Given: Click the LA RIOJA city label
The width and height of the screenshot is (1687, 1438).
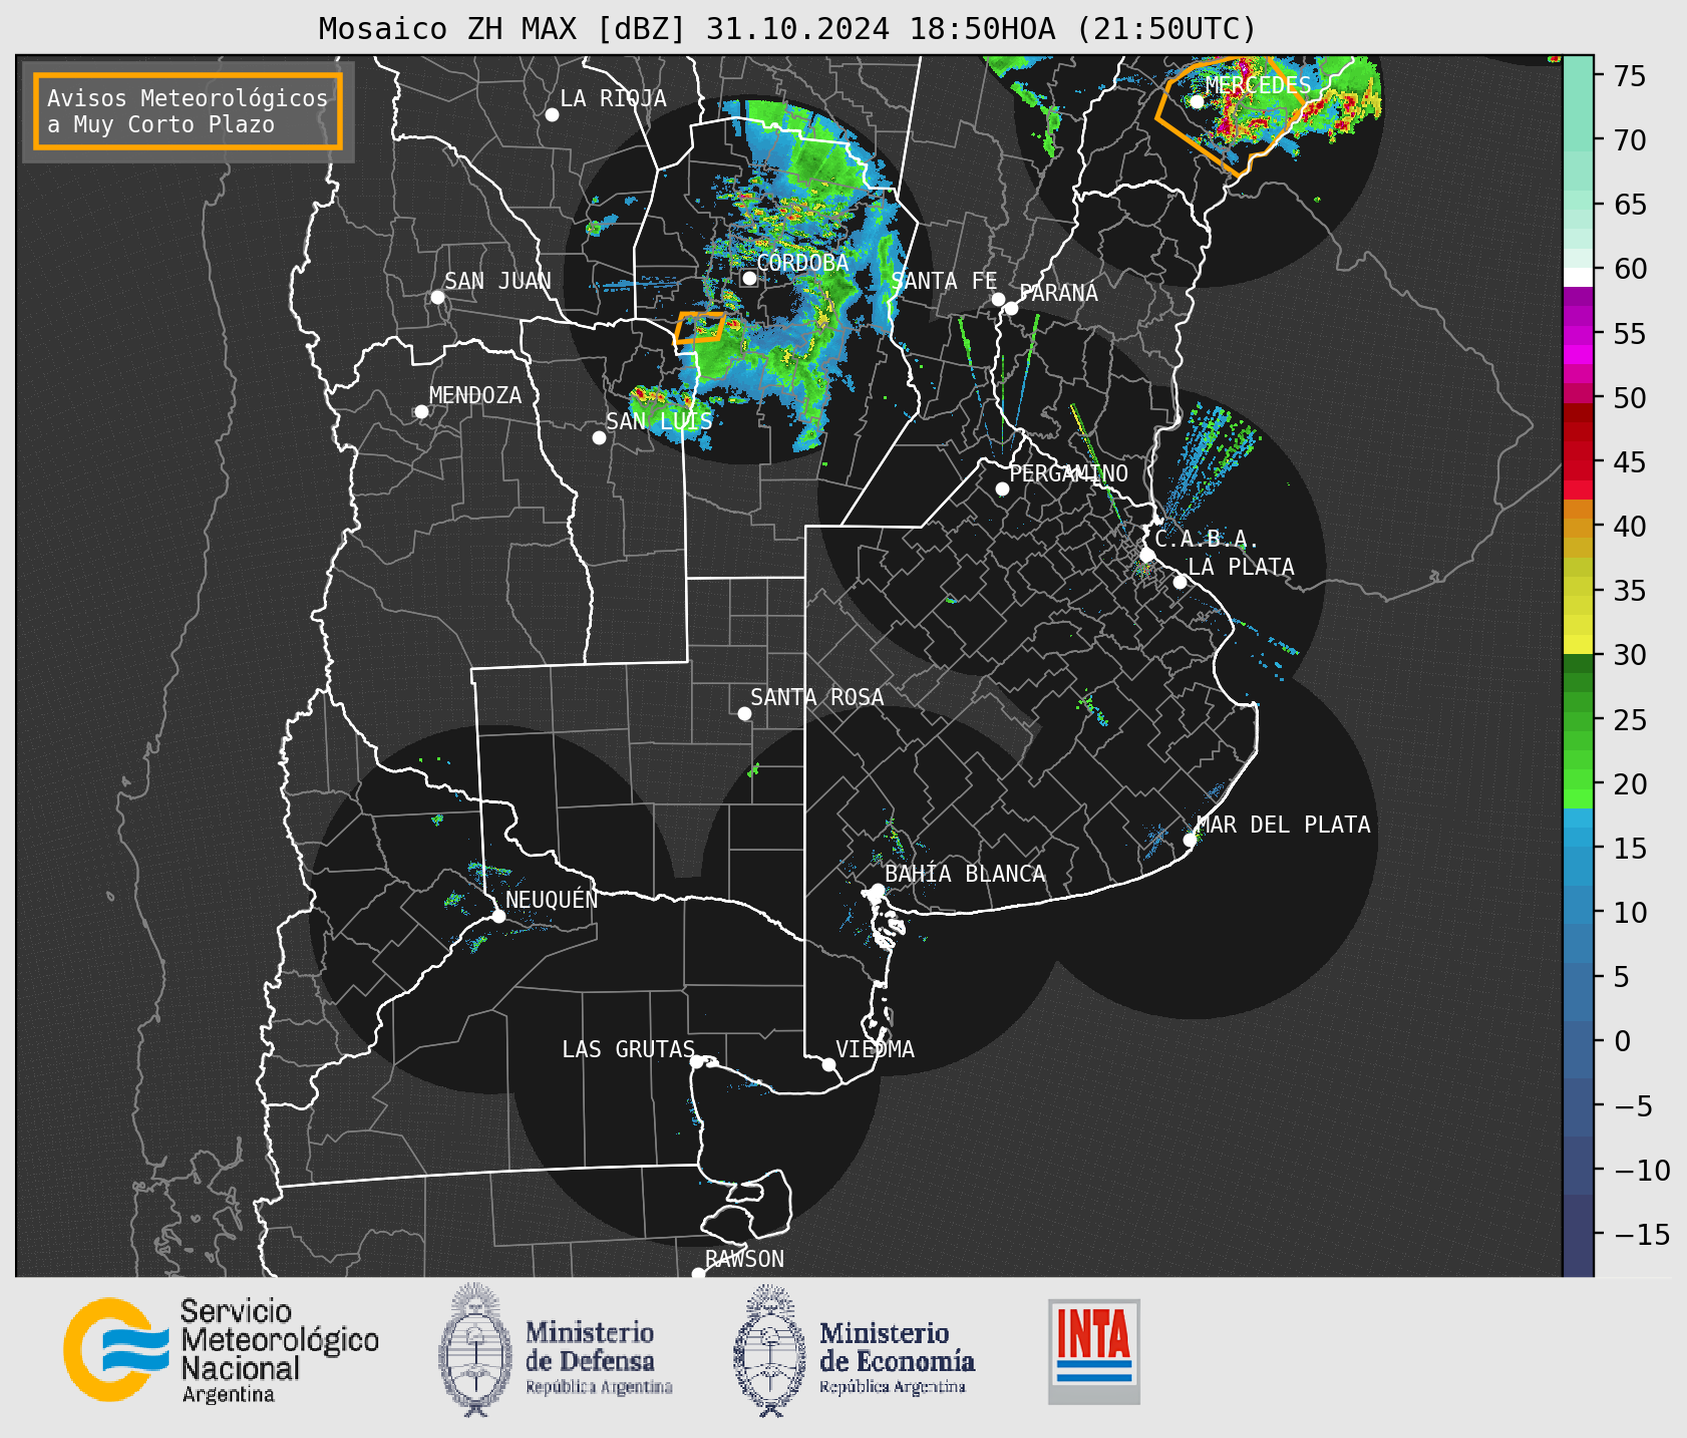Looking at the screenshot, I should click(x=613, y=98).
